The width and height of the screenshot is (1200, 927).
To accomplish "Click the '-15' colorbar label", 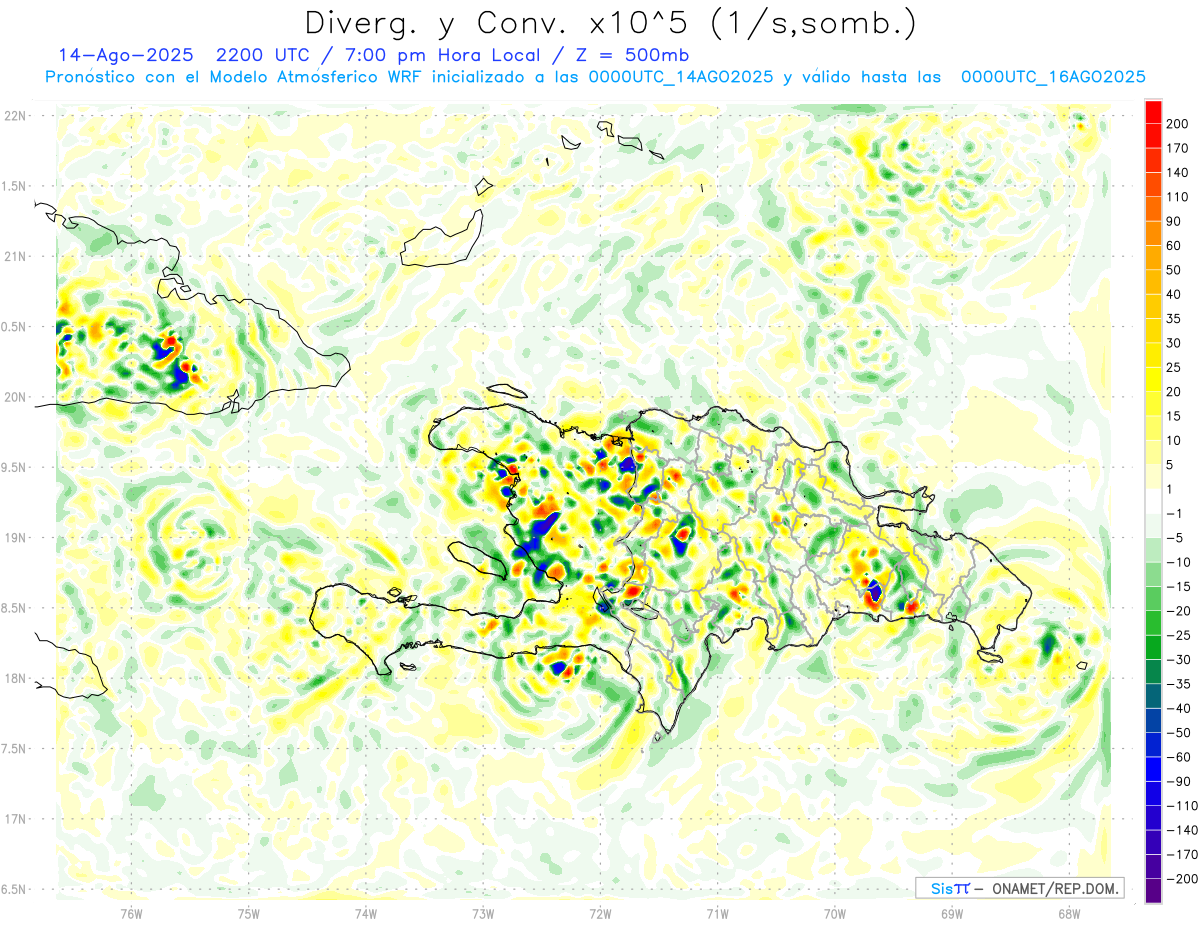I will click(x=1180, y=586).
